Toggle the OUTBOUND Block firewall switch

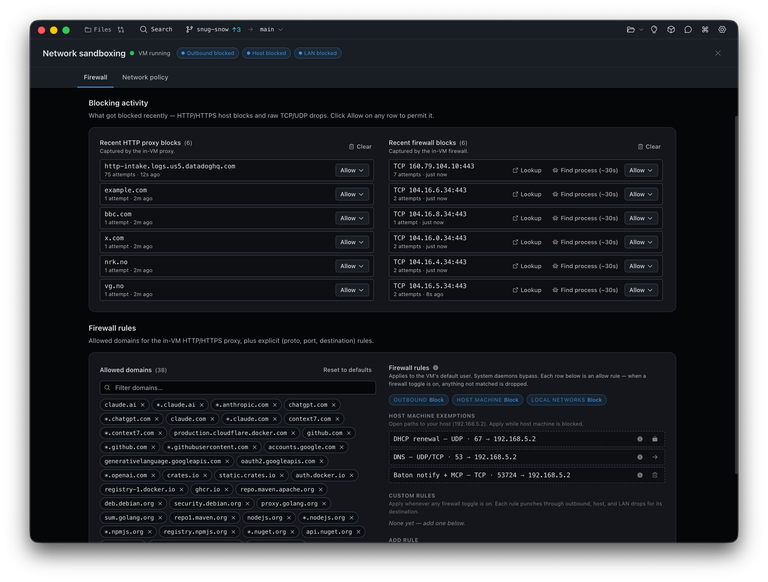[419, 400]
